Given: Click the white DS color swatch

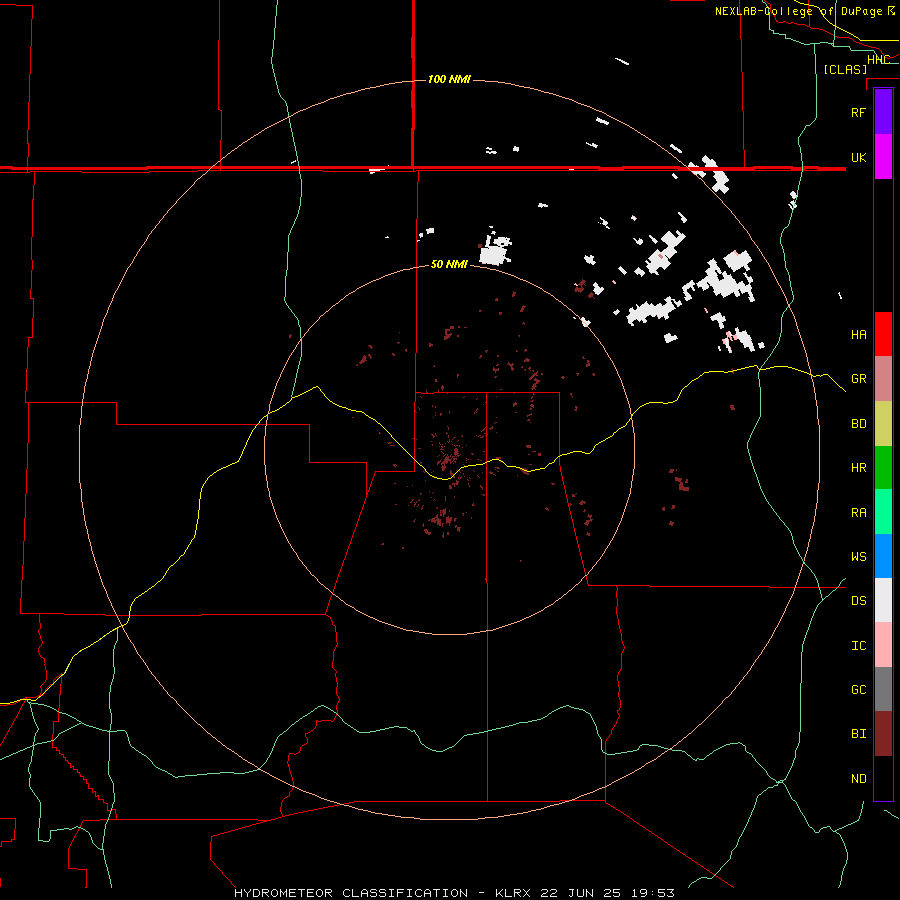Looking at the screenshot, I should 883,600.
